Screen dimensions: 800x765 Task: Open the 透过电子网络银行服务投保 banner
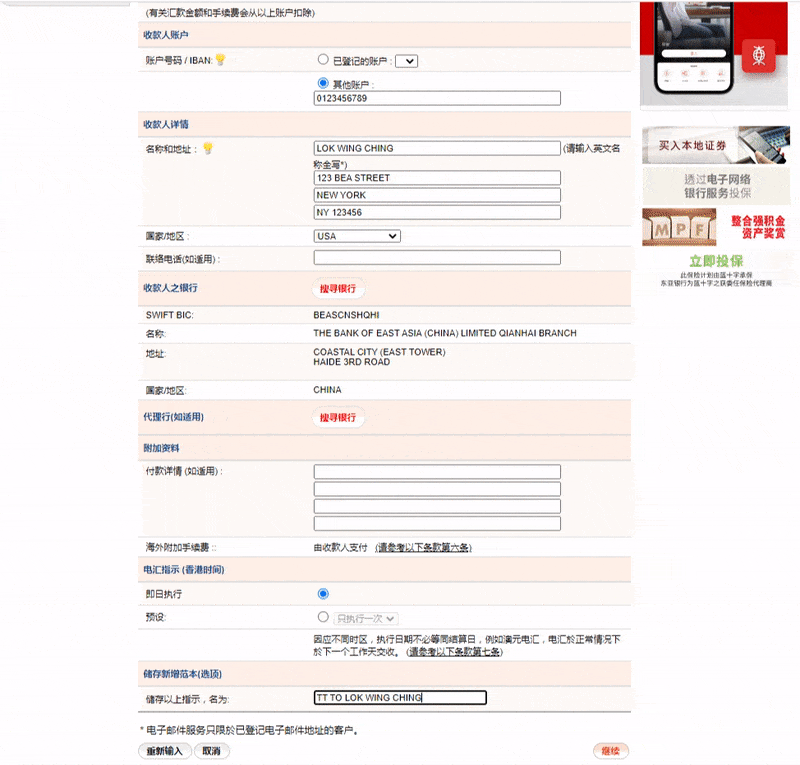(715, 186)
